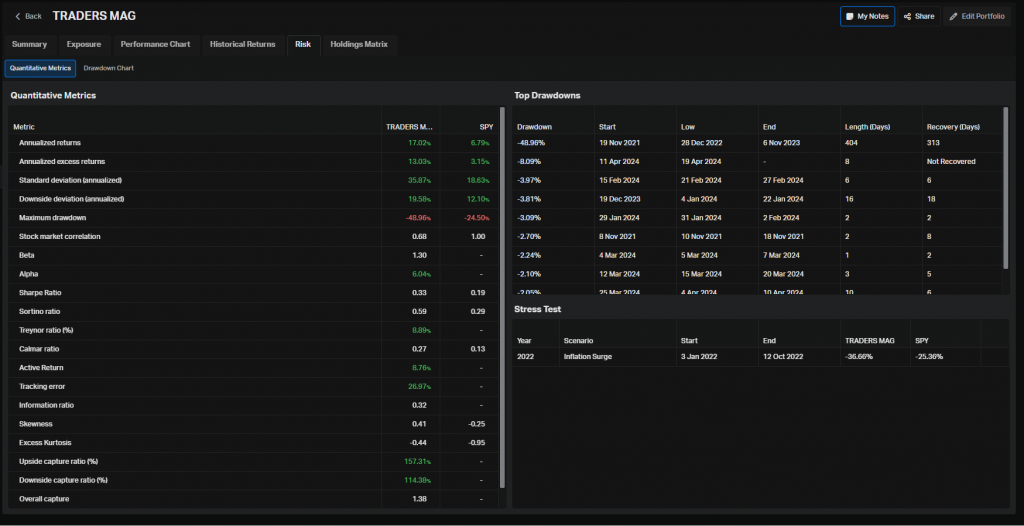Click the Share button
The image size is (1024, 526).
click(919, 16)
